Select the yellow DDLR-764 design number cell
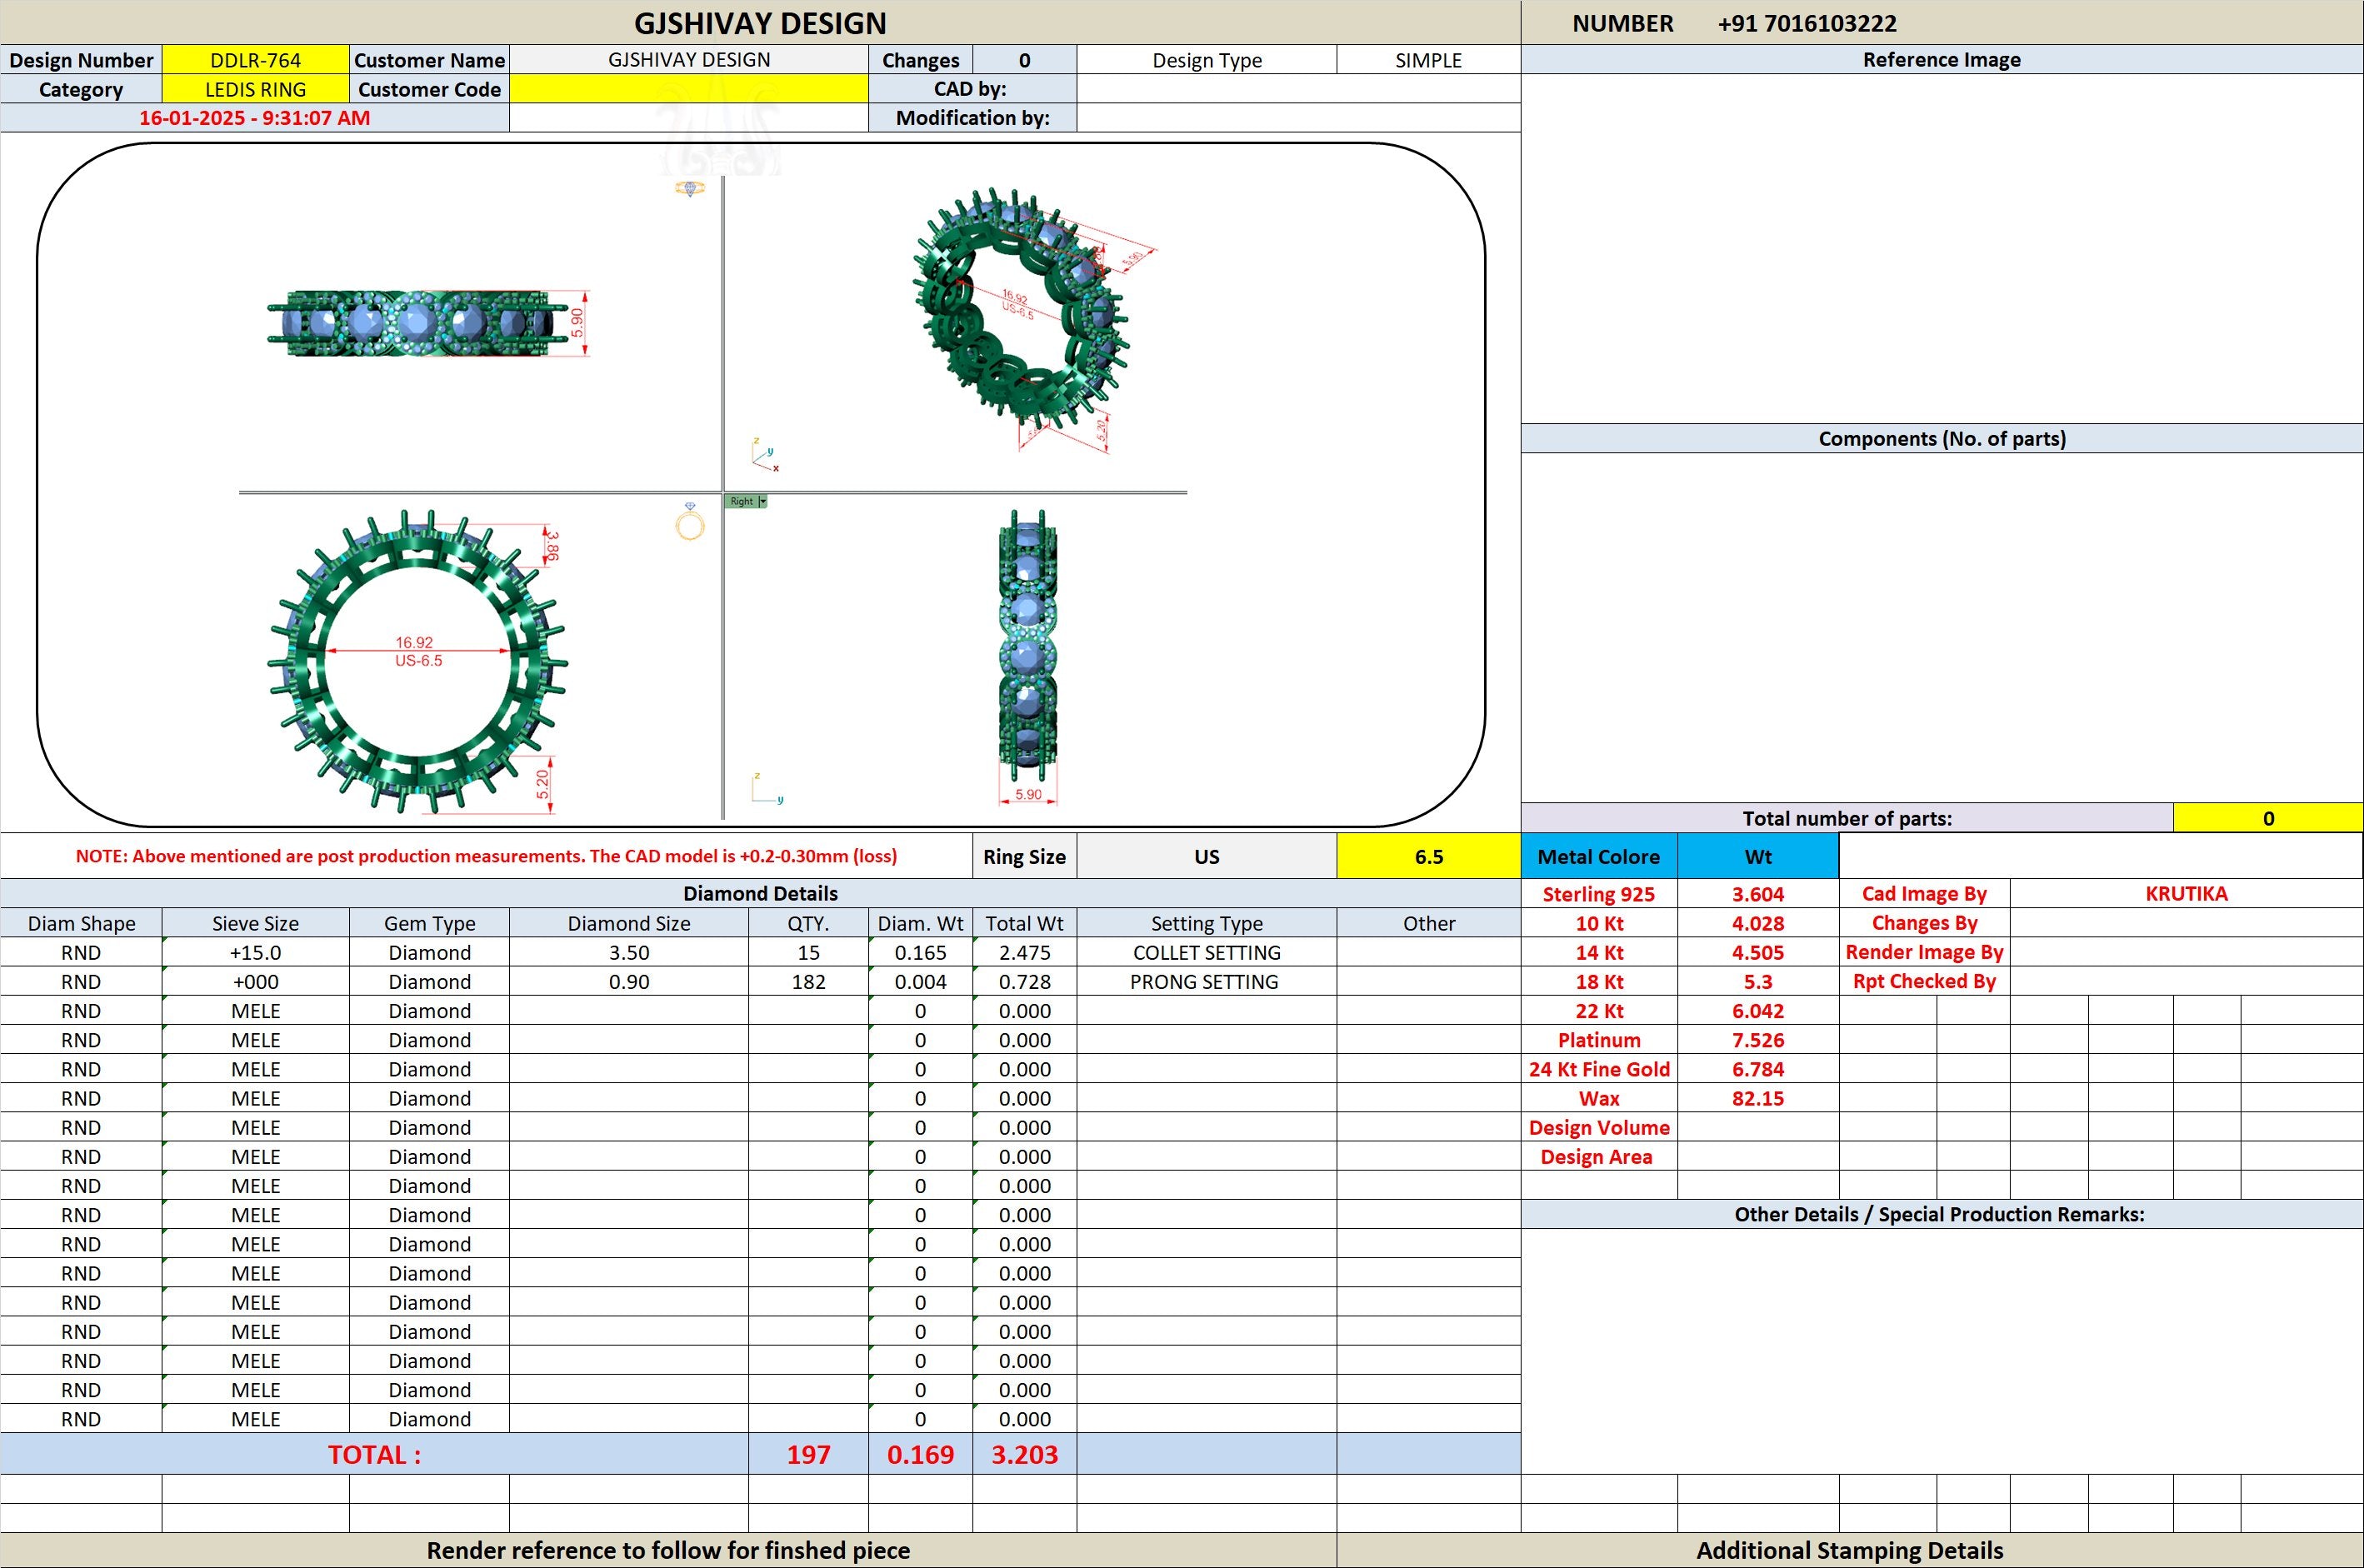 (x=256, y=60)
